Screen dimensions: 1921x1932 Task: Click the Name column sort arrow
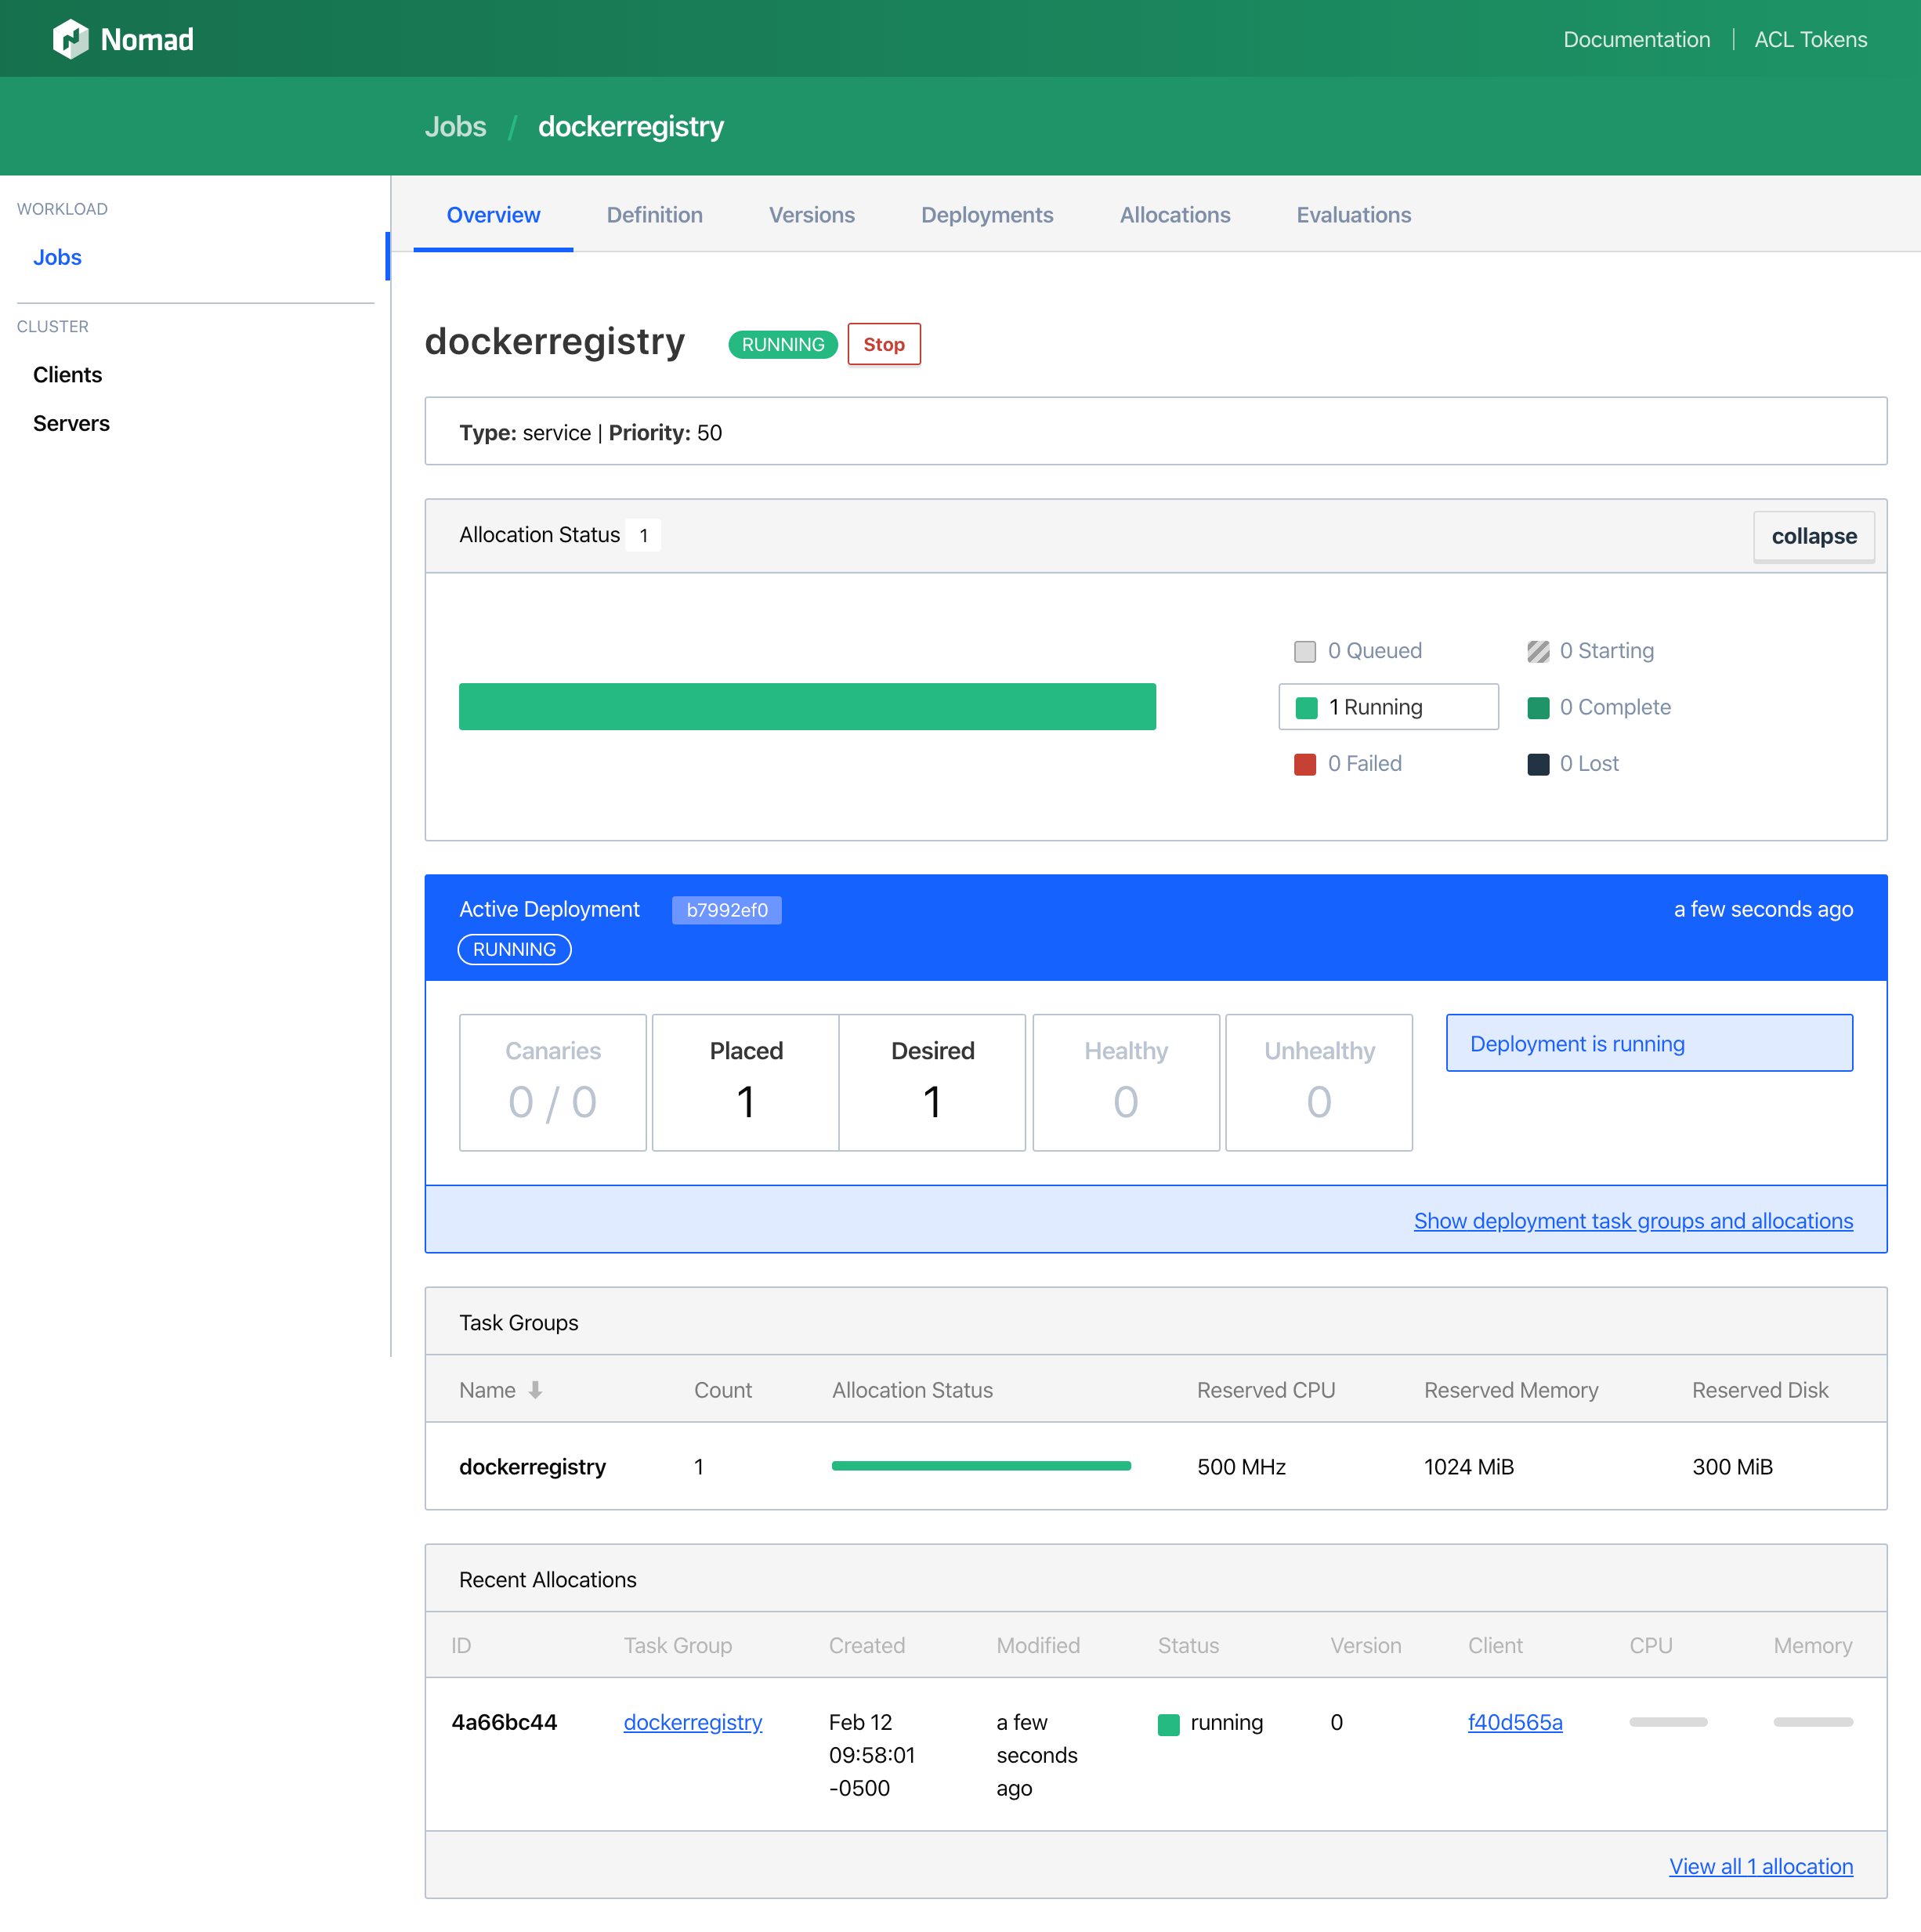pos(536,1390)
